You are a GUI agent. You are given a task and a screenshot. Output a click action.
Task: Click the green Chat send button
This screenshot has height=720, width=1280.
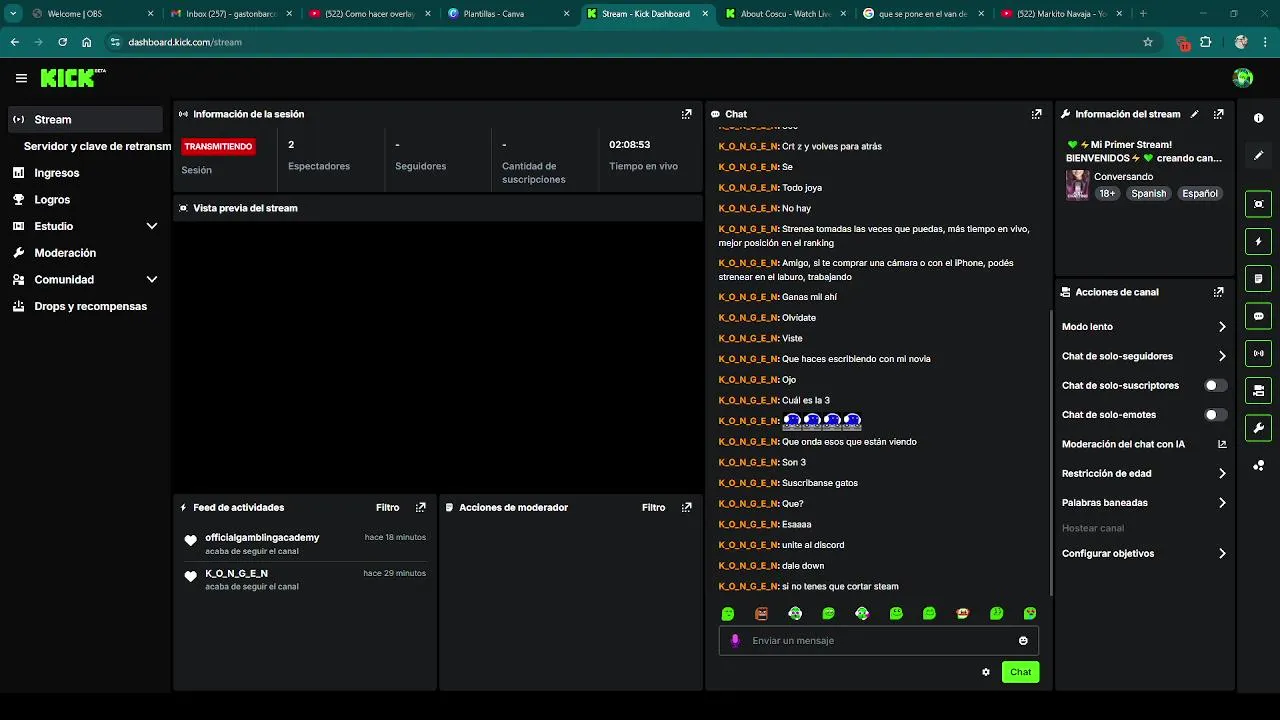(x=1020, y=672)
